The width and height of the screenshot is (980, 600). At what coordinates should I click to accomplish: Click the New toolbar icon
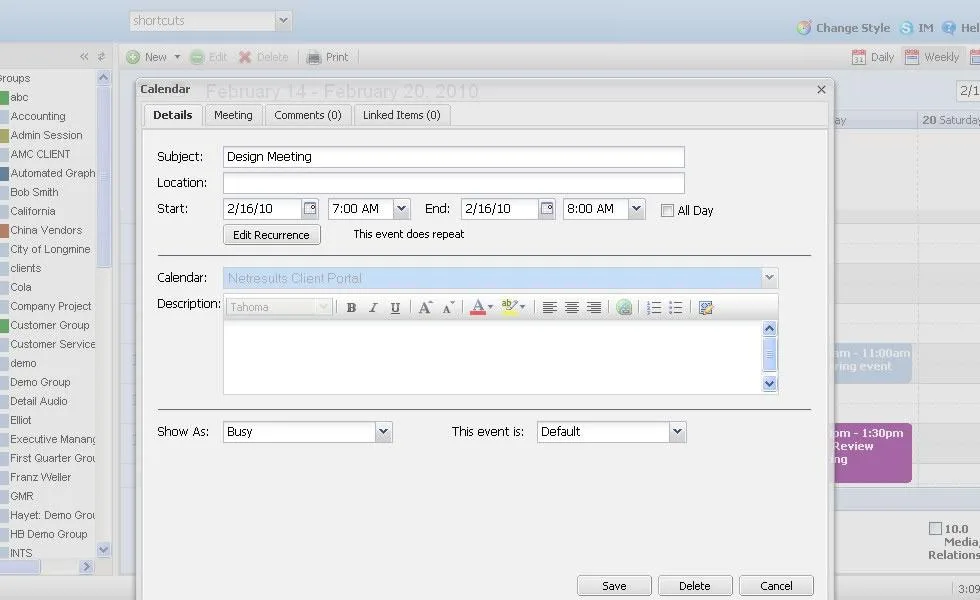[132, 57]
